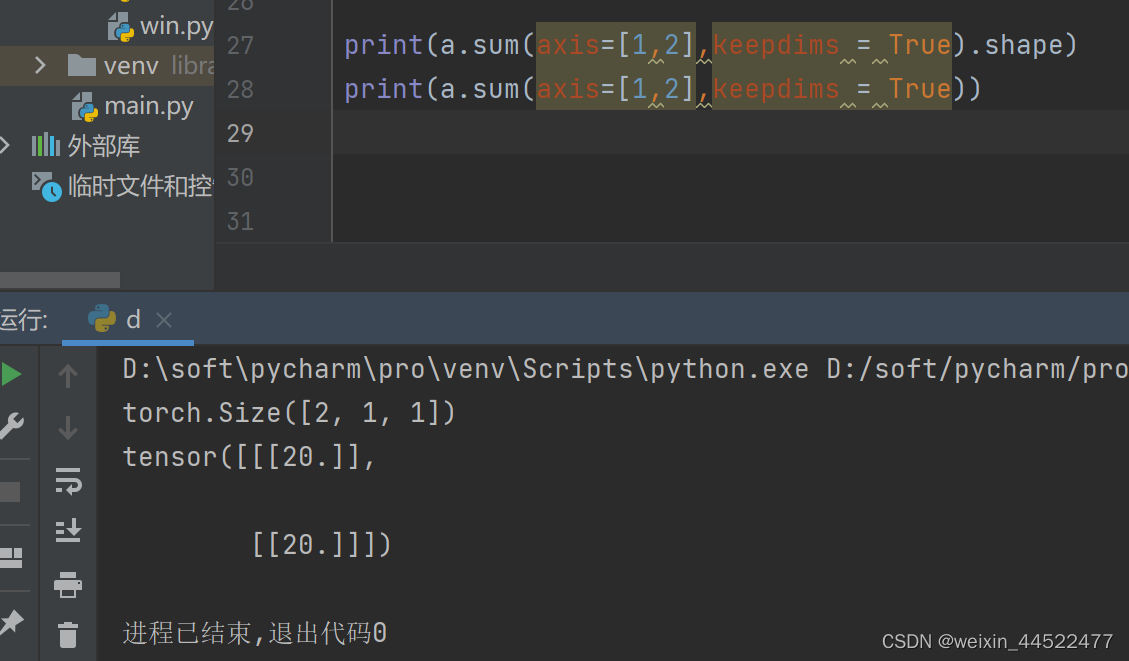Expand the 外部库 node
Viewport: 1129px width, 661px height.
(5, 145)
